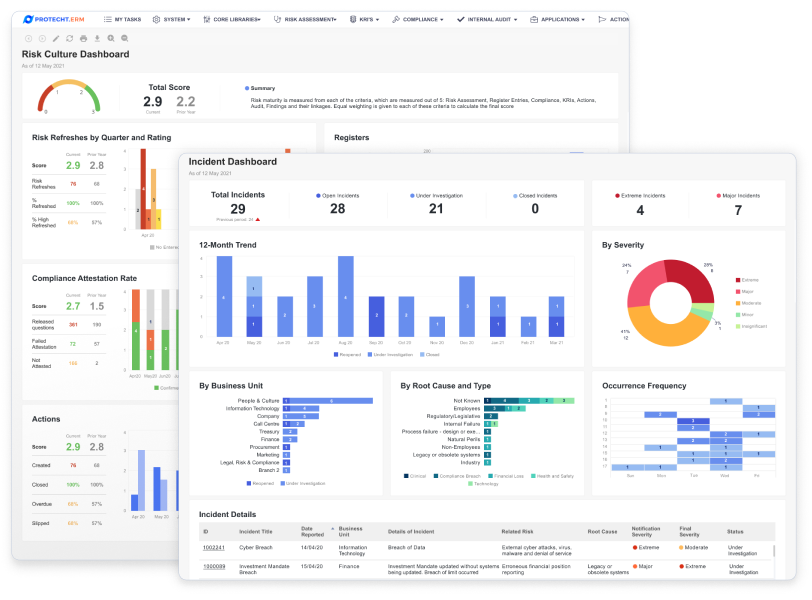Select the edit pencil tool
The width and height of the screenshot is (812, 600).
[56, 38]
